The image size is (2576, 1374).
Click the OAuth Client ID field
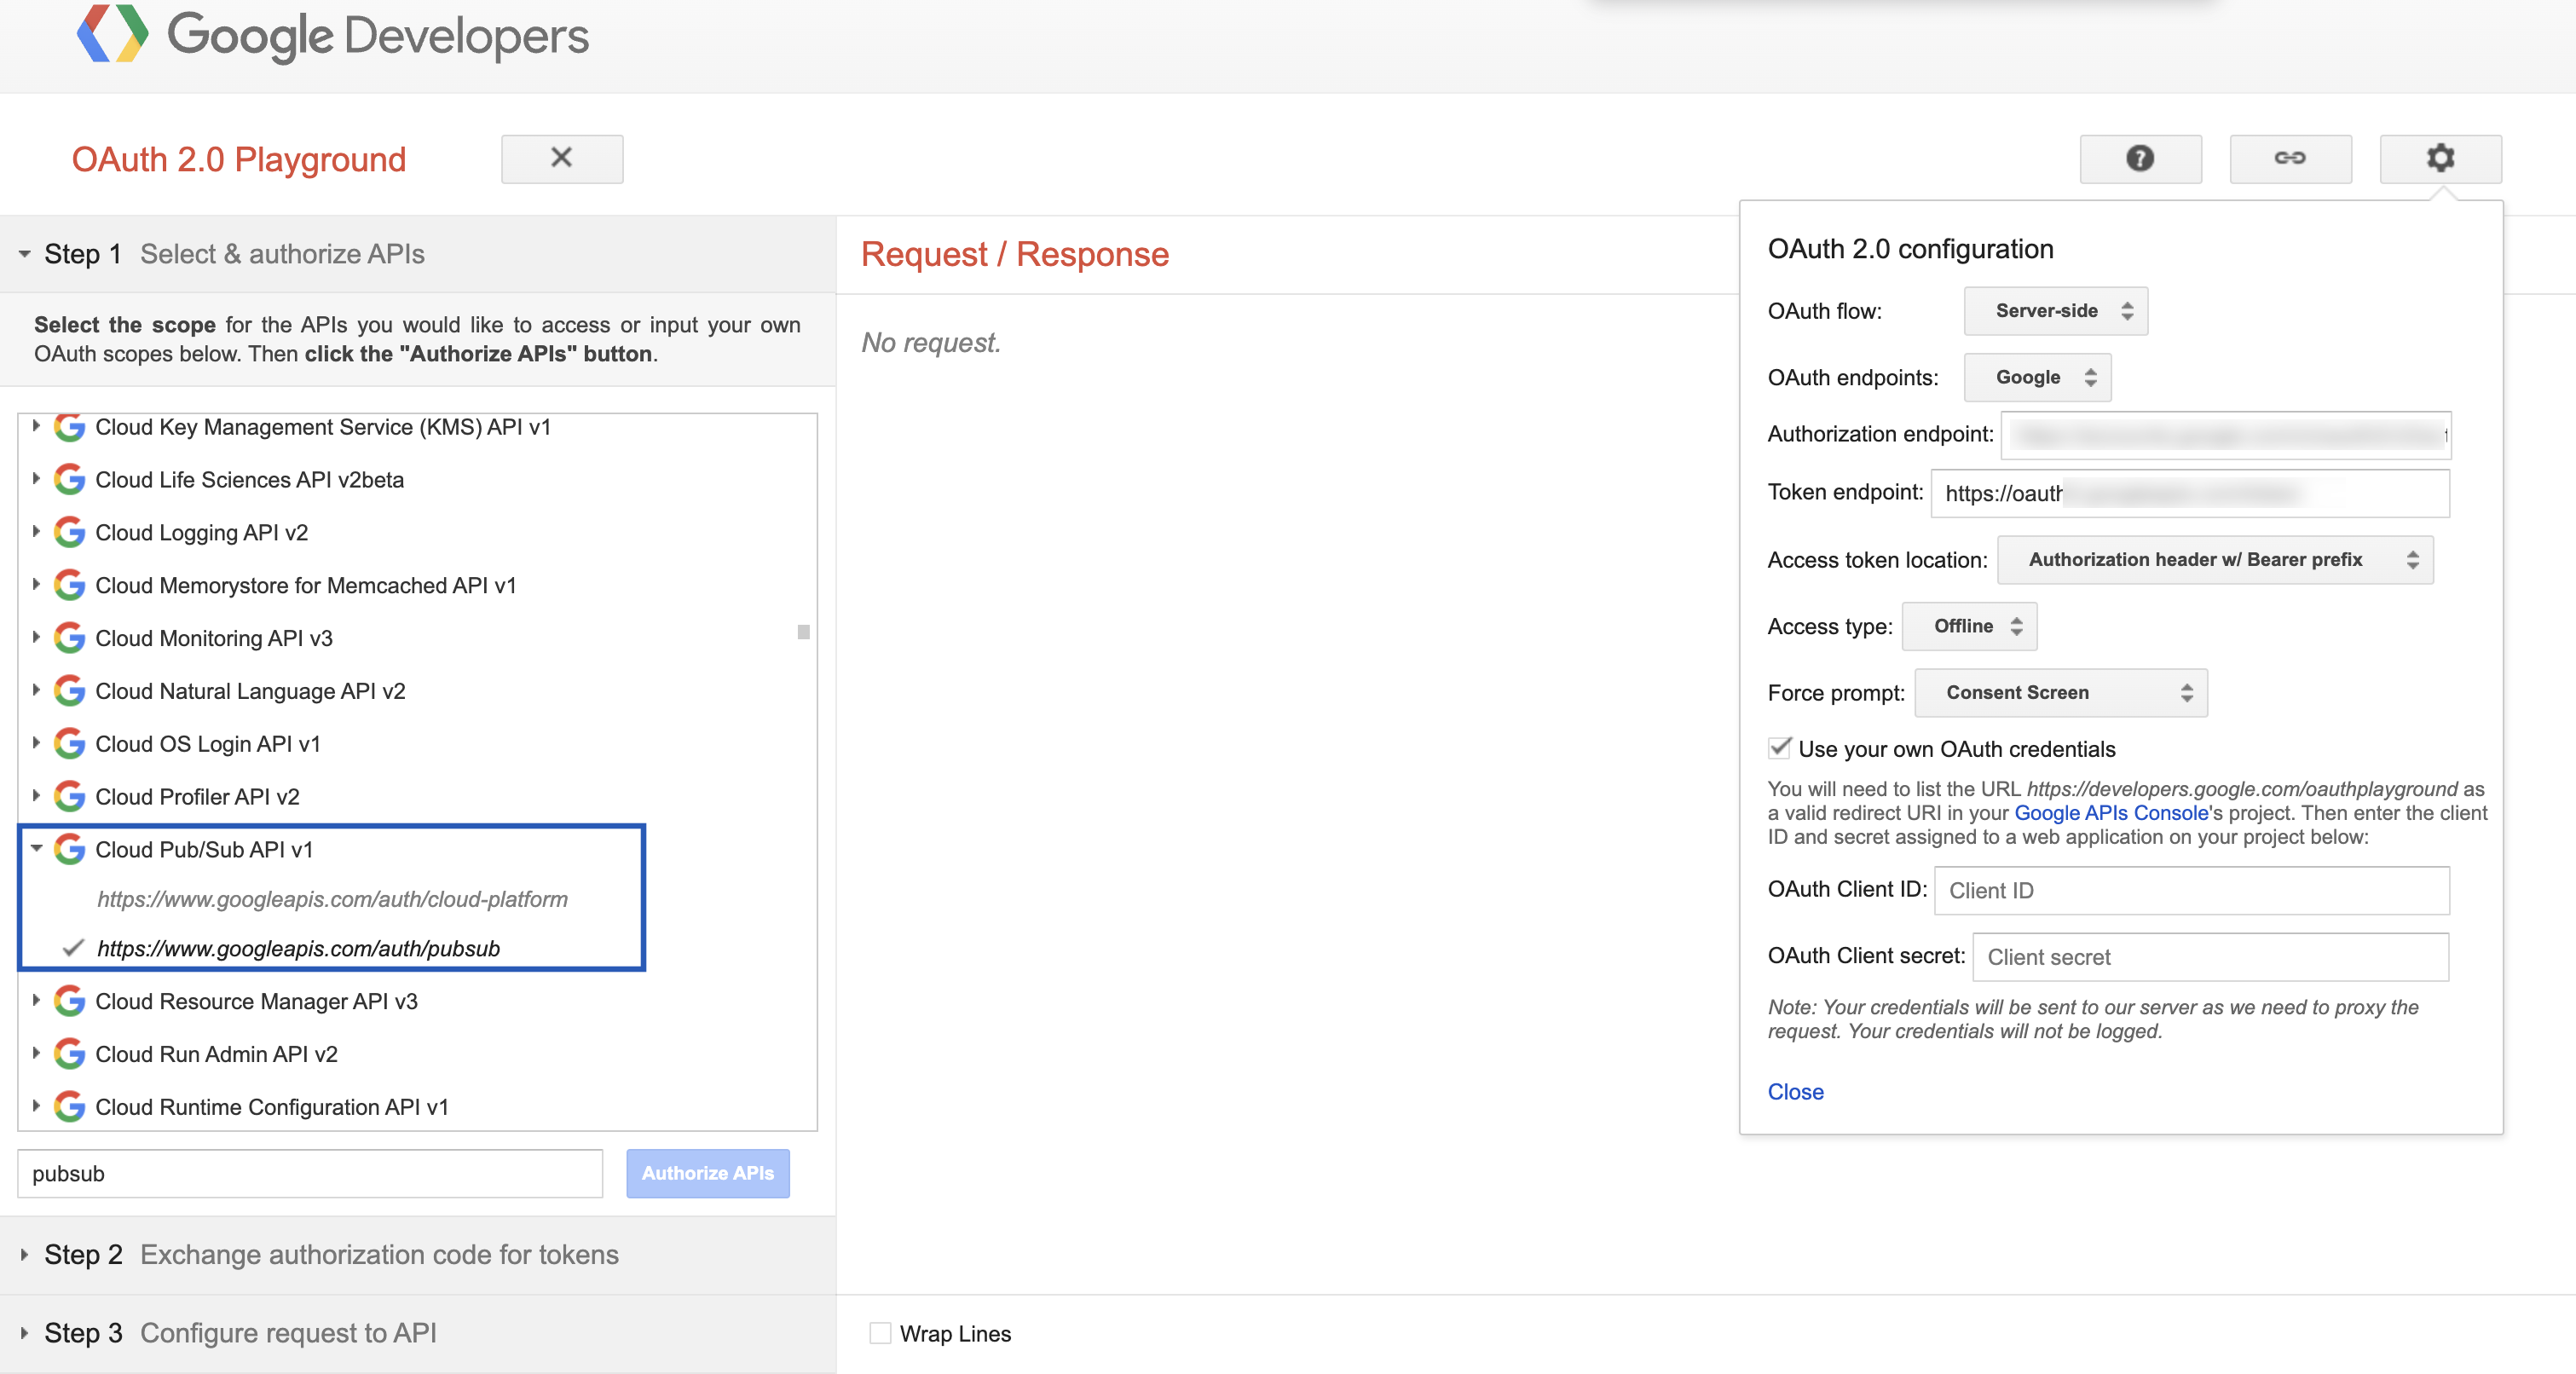(x=2191, y=890)
